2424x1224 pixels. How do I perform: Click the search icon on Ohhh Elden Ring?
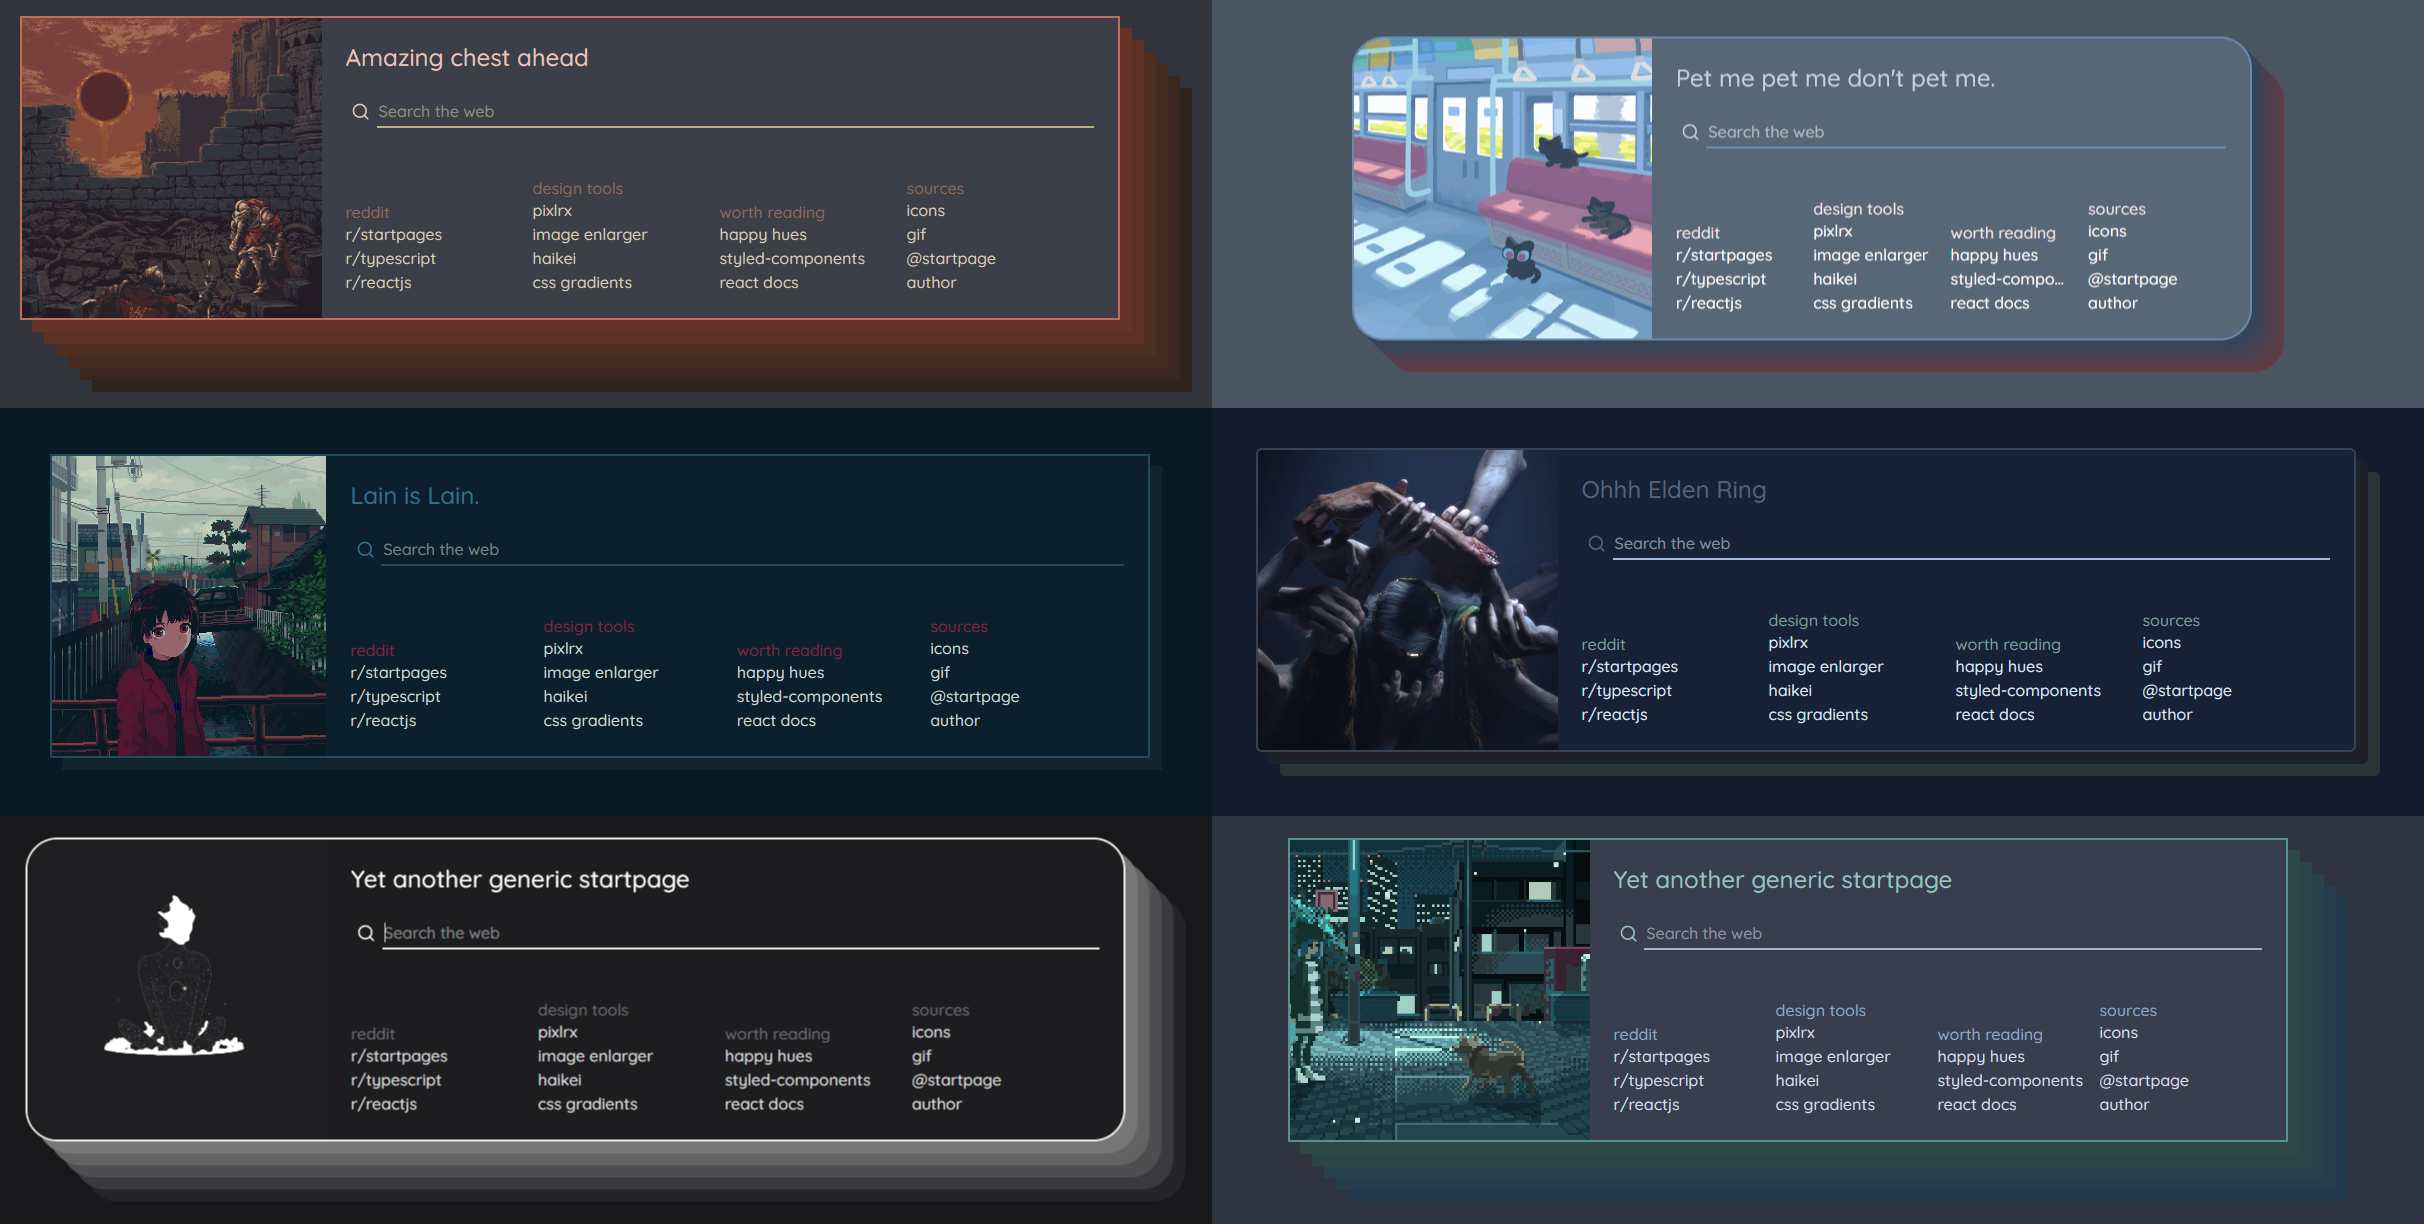pyautogui.click(x=1597, y=543)
